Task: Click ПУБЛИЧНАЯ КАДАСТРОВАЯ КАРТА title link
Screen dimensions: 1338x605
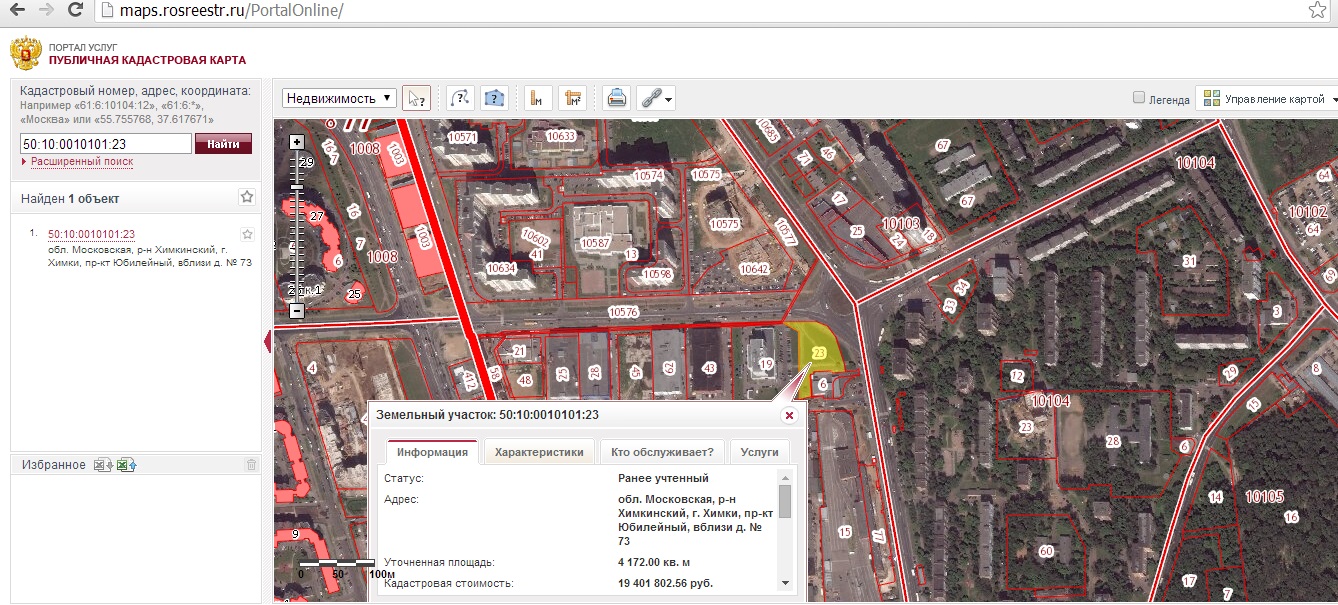Action: coord(147,61)
